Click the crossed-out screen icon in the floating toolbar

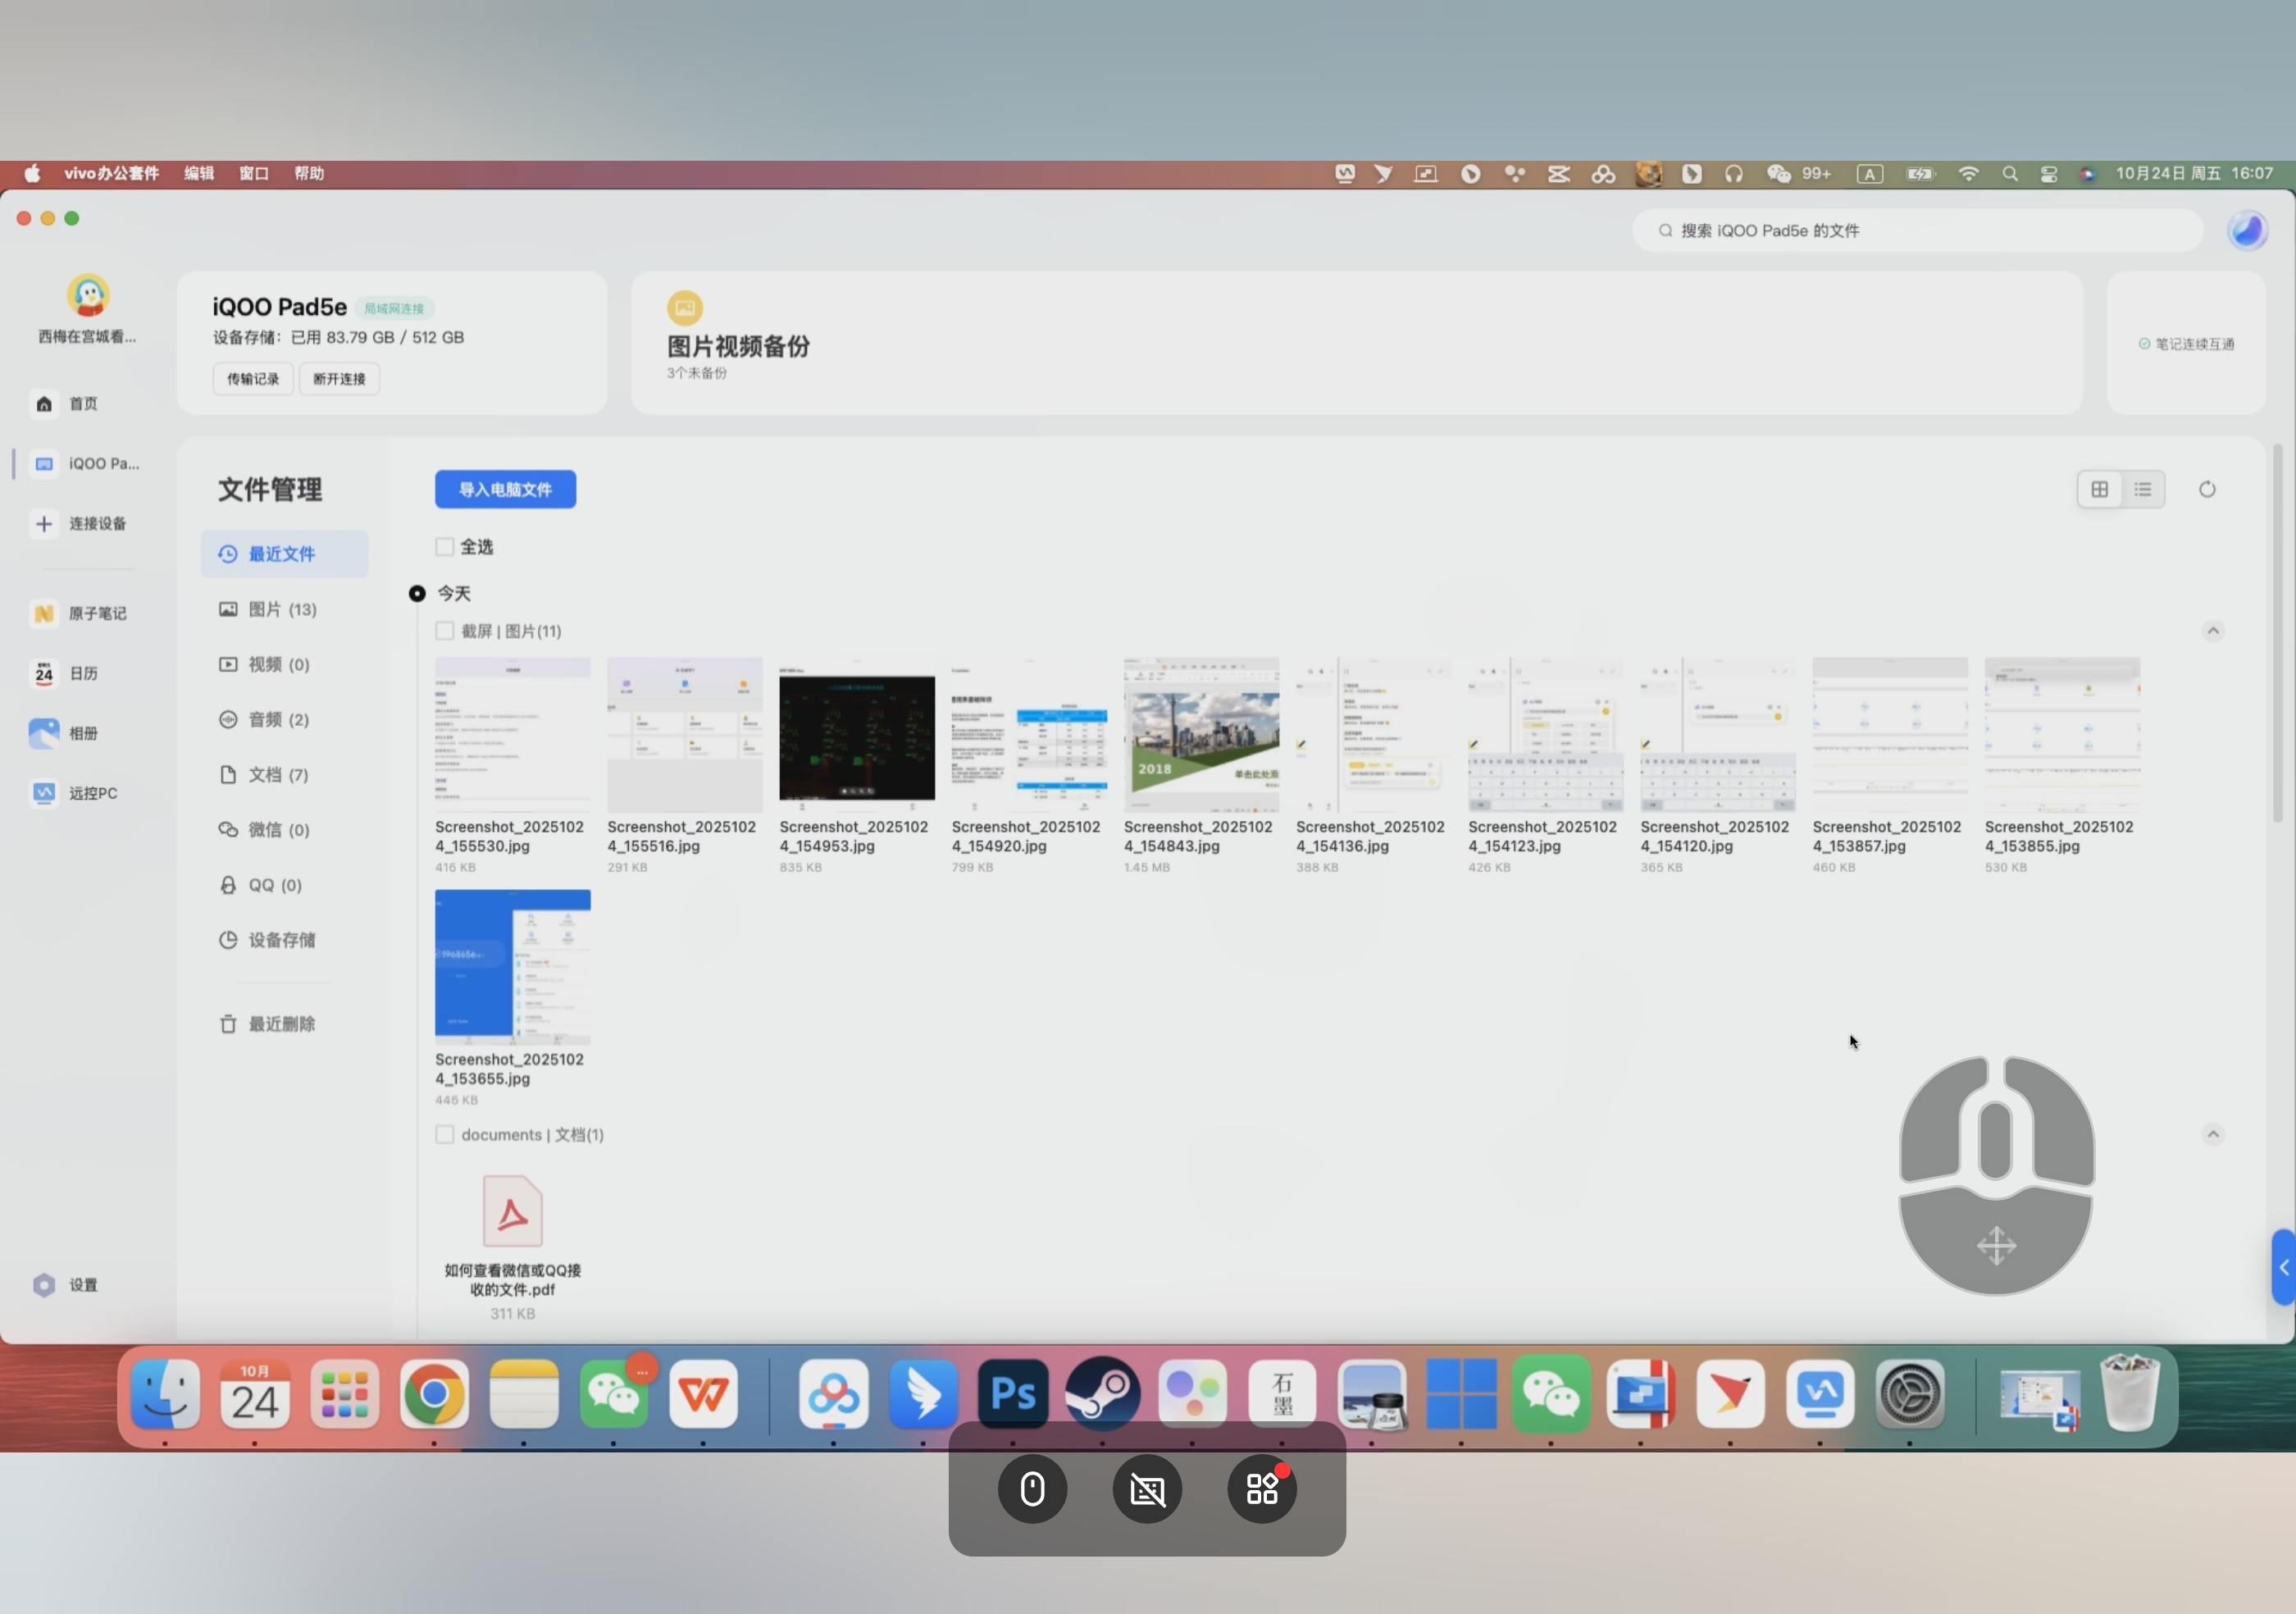point(1147,1490)
